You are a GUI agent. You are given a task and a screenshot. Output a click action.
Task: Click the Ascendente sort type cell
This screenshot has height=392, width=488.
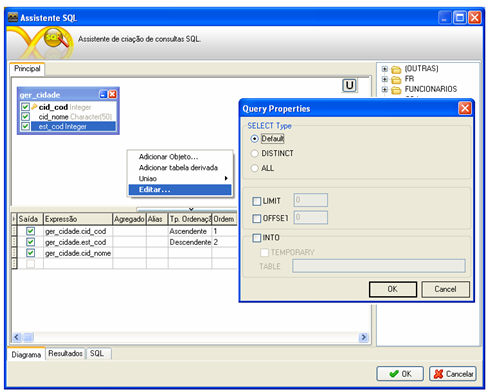pyautogui.click(x=190, y=231)
